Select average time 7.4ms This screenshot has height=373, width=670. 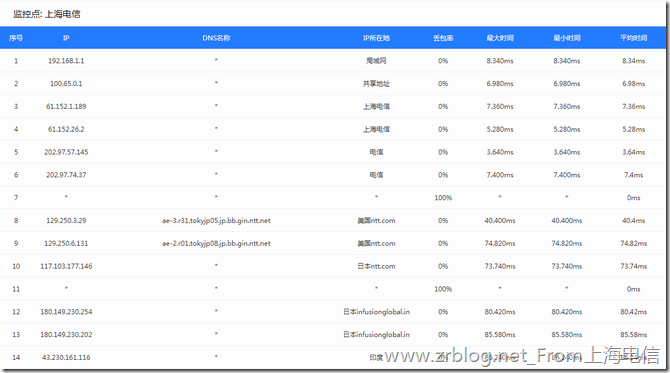(634, 175)
